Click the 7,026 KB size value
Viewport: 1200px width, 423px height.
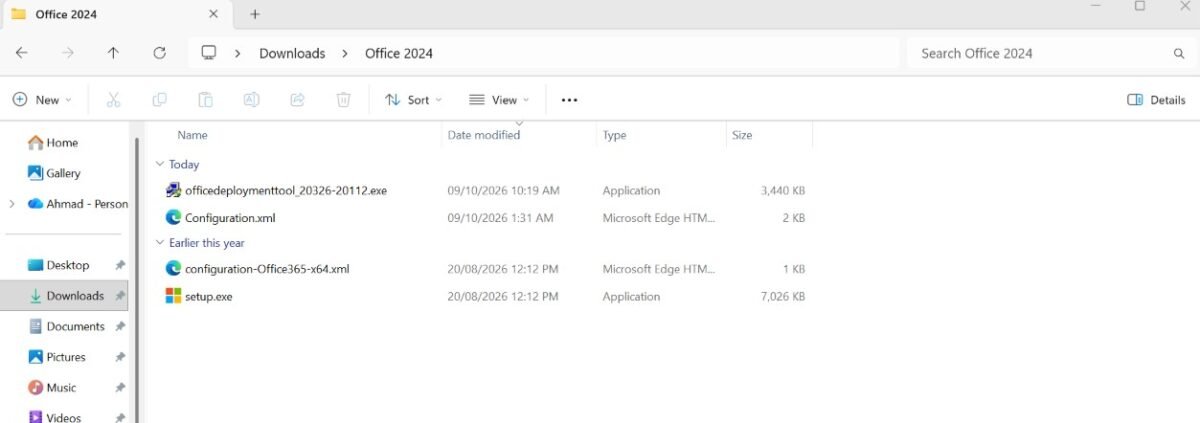783,296
